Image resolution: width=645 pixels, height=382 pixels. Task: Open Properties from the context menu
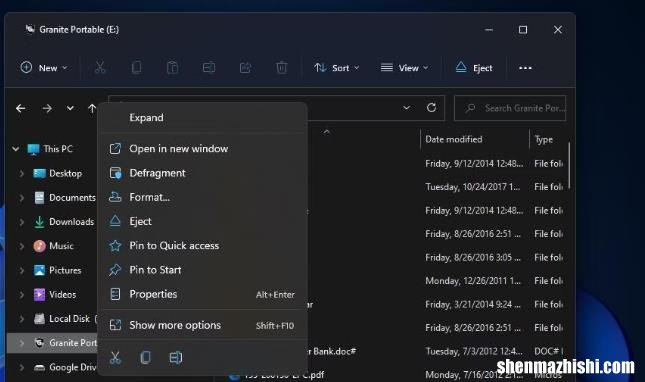tap(203, 294)
